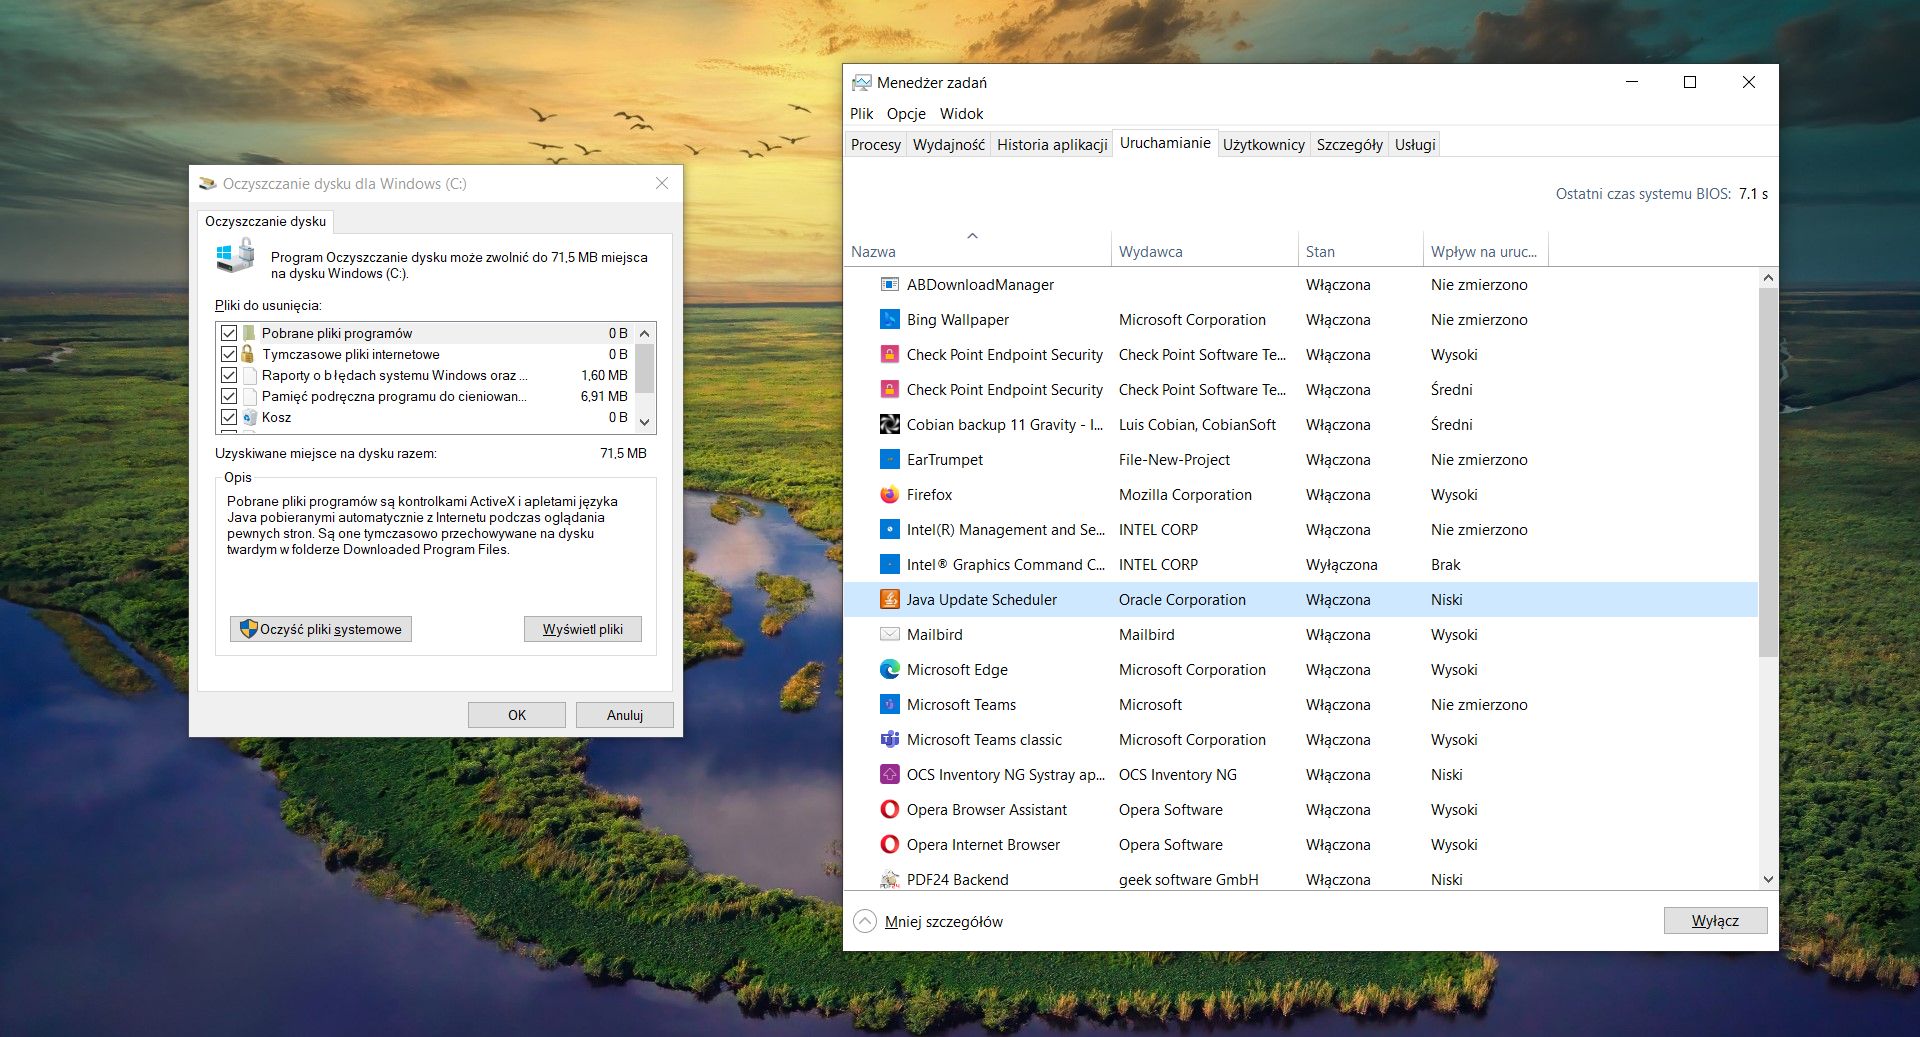1920x1037 pixels.
Task: Uncheck Tymczasowe pliki internetowe
Action: 228,354
